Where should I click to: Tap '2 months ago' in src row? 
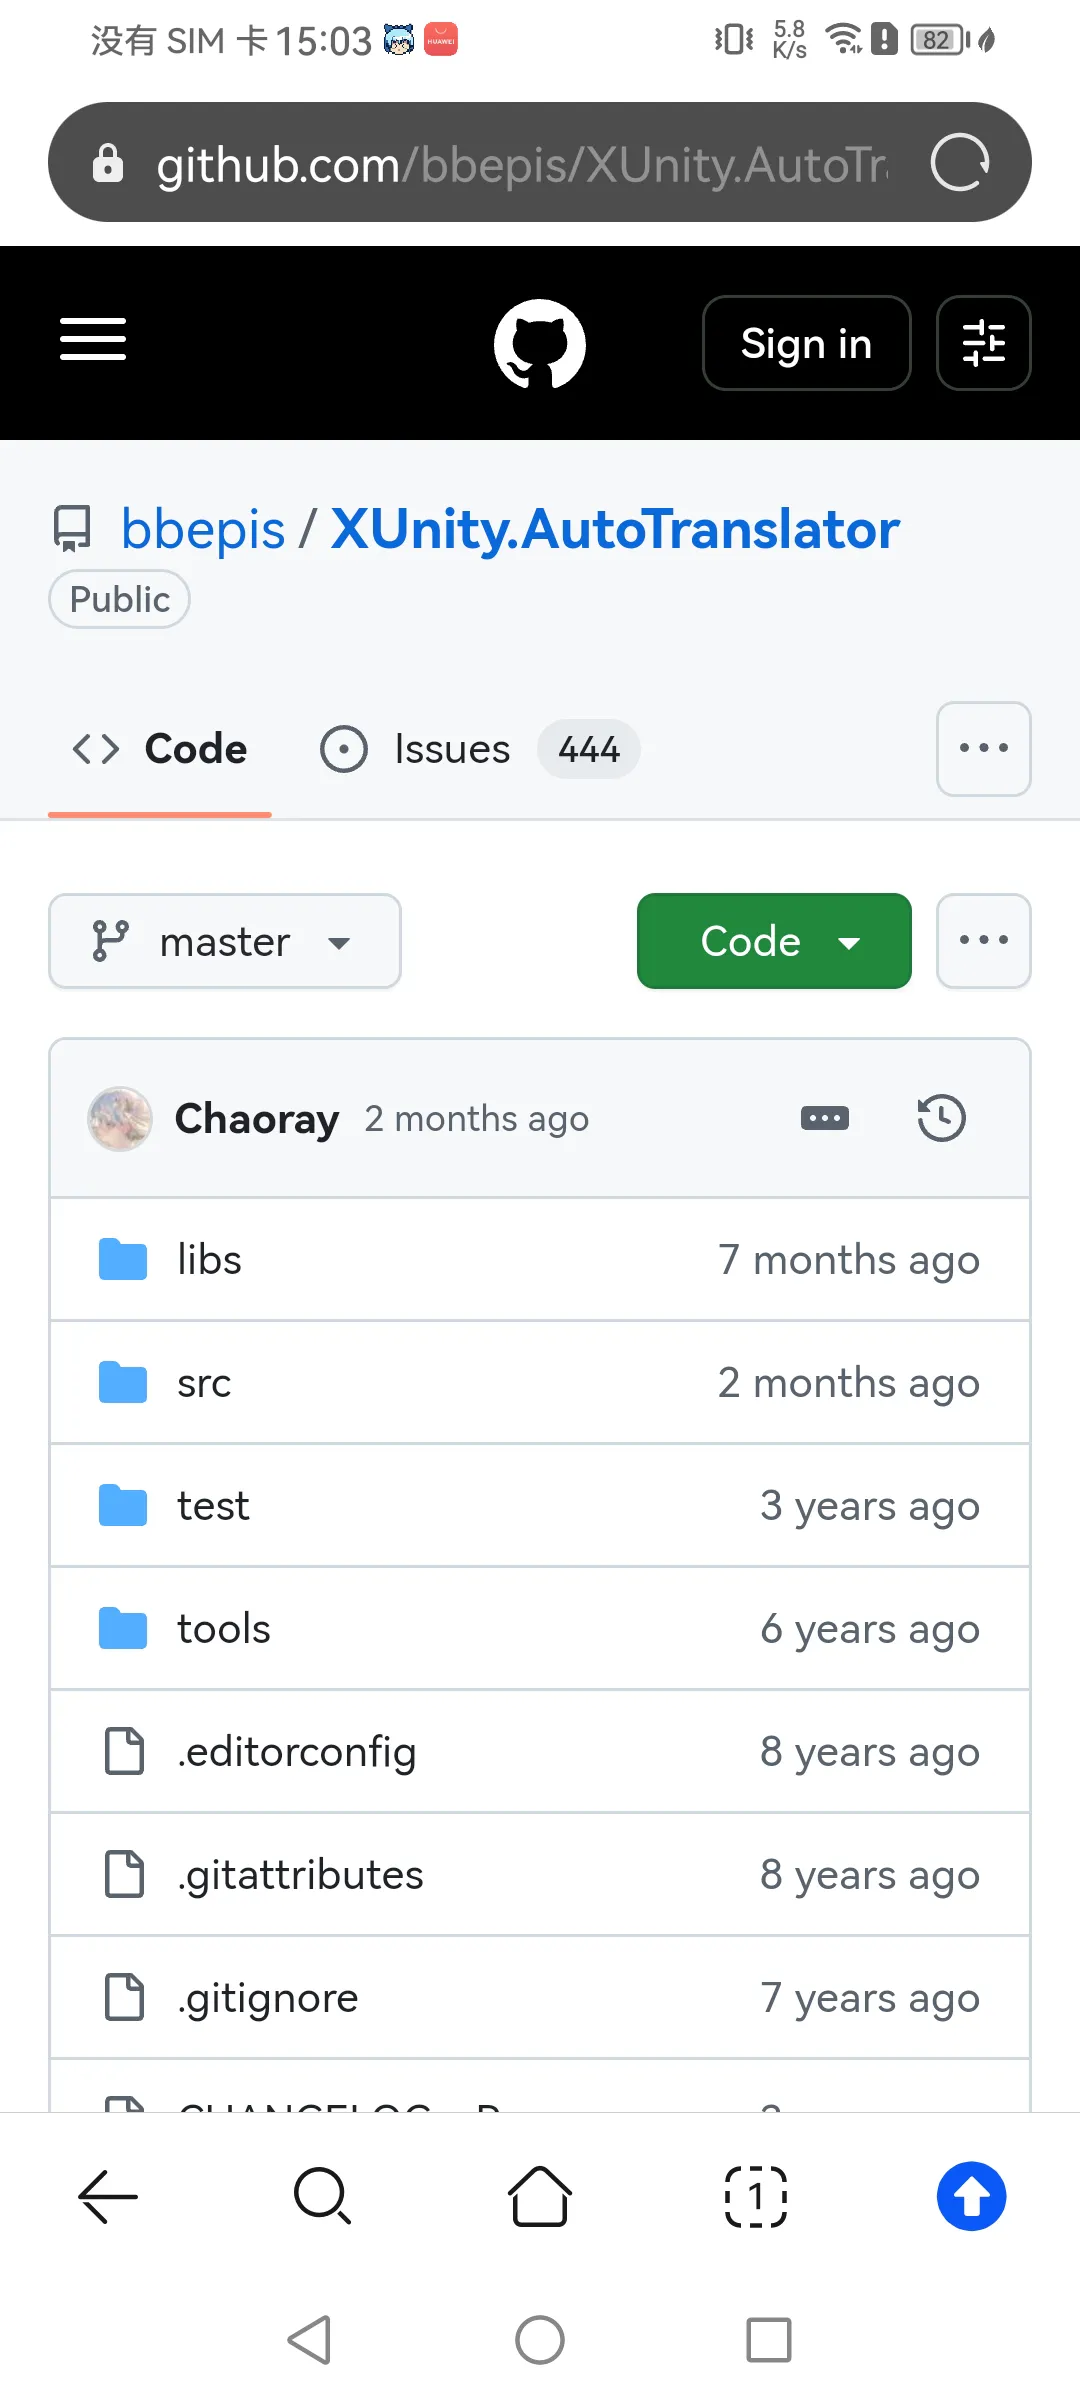coord(849,1383)
